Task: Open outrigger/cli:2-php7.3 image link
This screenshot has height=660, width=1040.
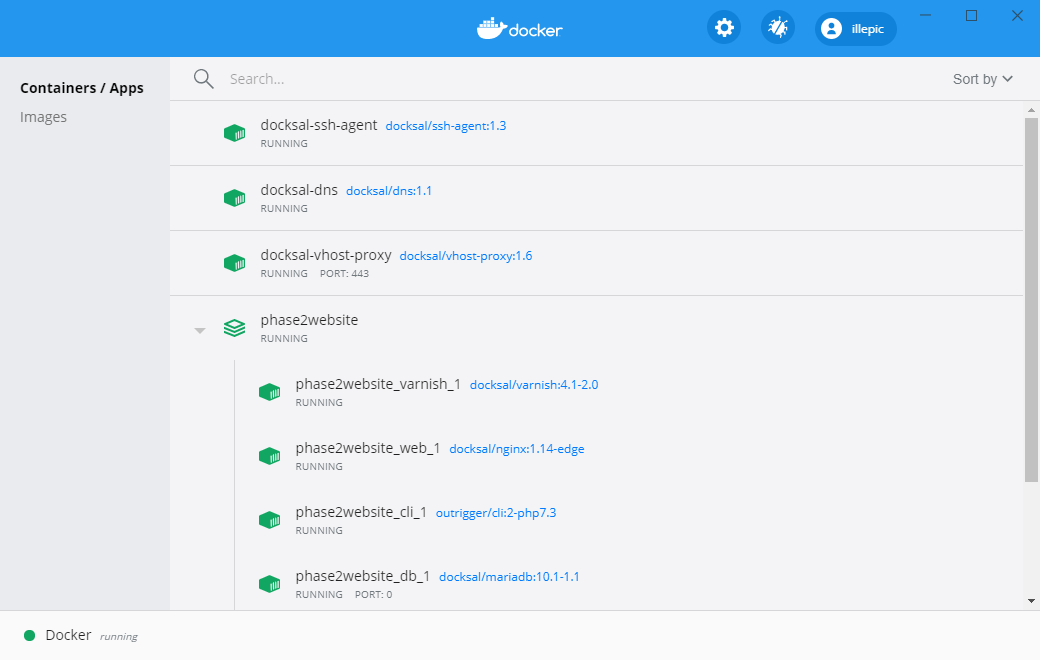Action: [x=496, y=513]
